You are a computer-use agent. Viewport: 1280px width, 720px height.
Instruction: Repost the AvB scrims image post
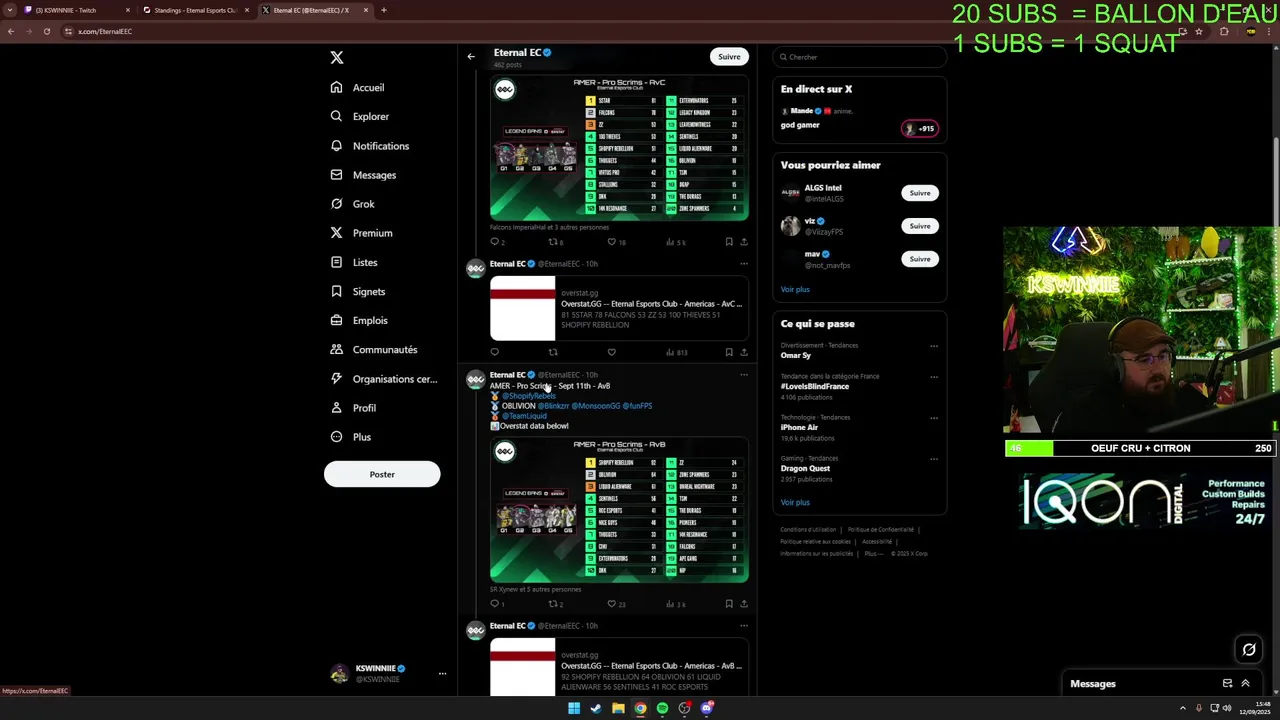pos(553,604)
